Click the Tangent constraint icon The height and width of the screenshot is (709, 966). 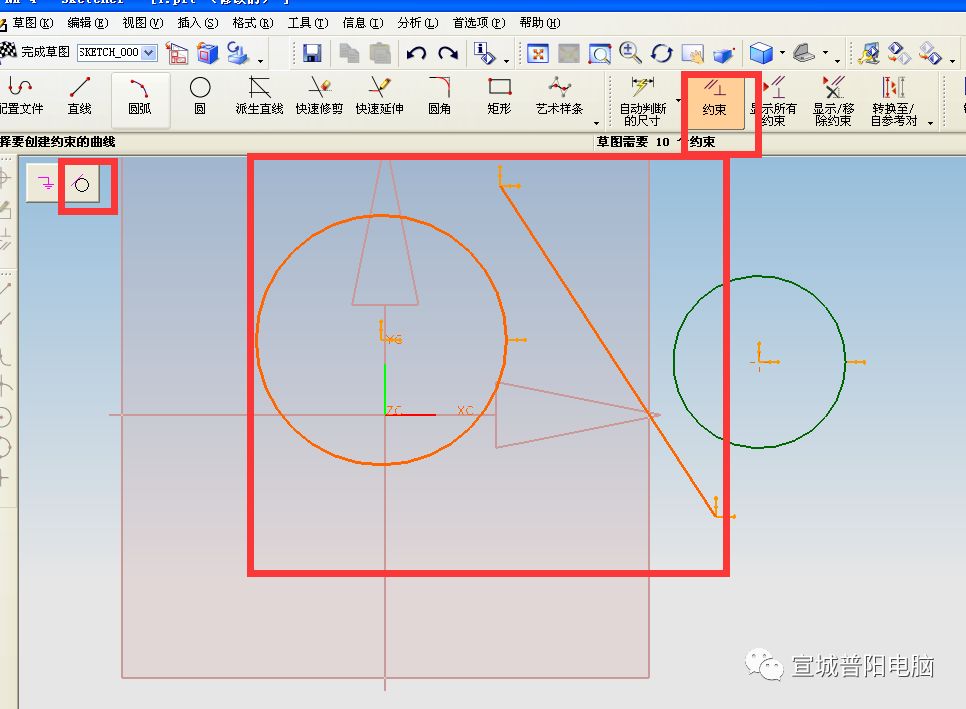(82, 183)
